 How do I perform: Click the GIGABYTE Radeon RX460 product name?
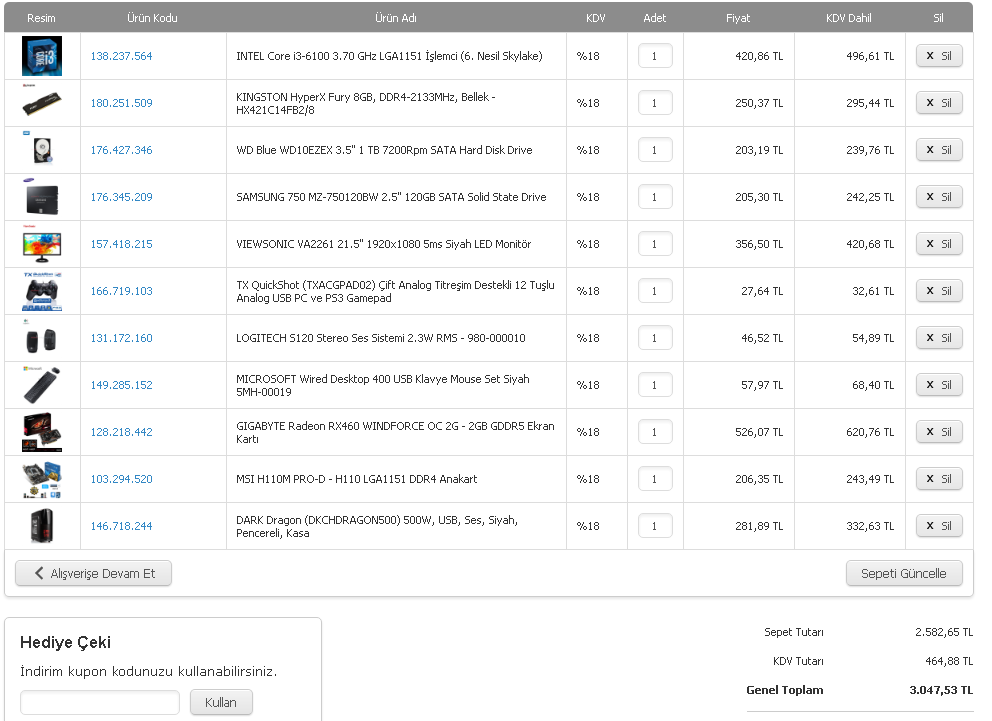tap(395, 432)
